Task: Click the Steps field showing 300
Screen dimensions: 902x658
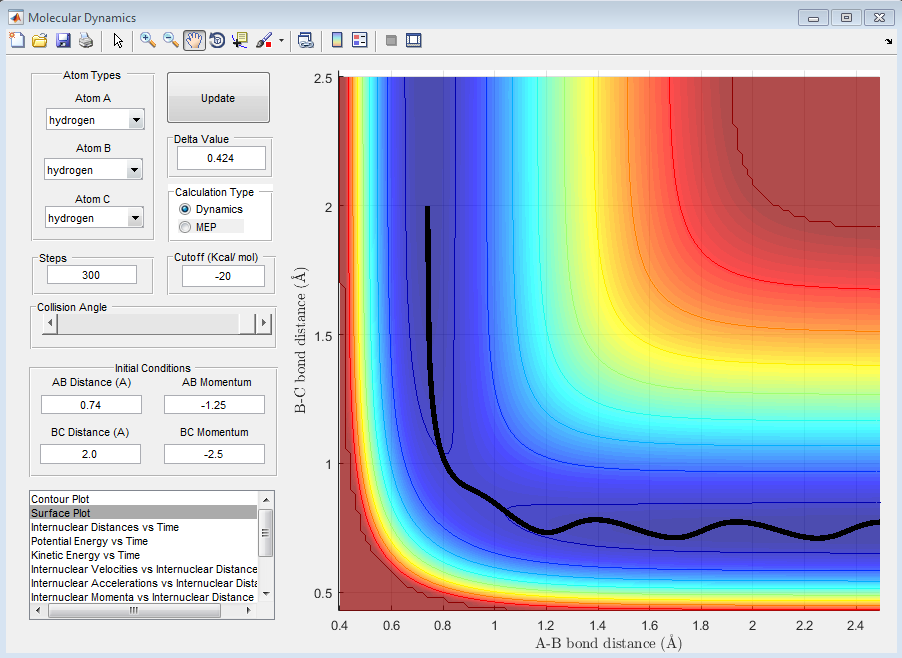Action: [91, 275]
